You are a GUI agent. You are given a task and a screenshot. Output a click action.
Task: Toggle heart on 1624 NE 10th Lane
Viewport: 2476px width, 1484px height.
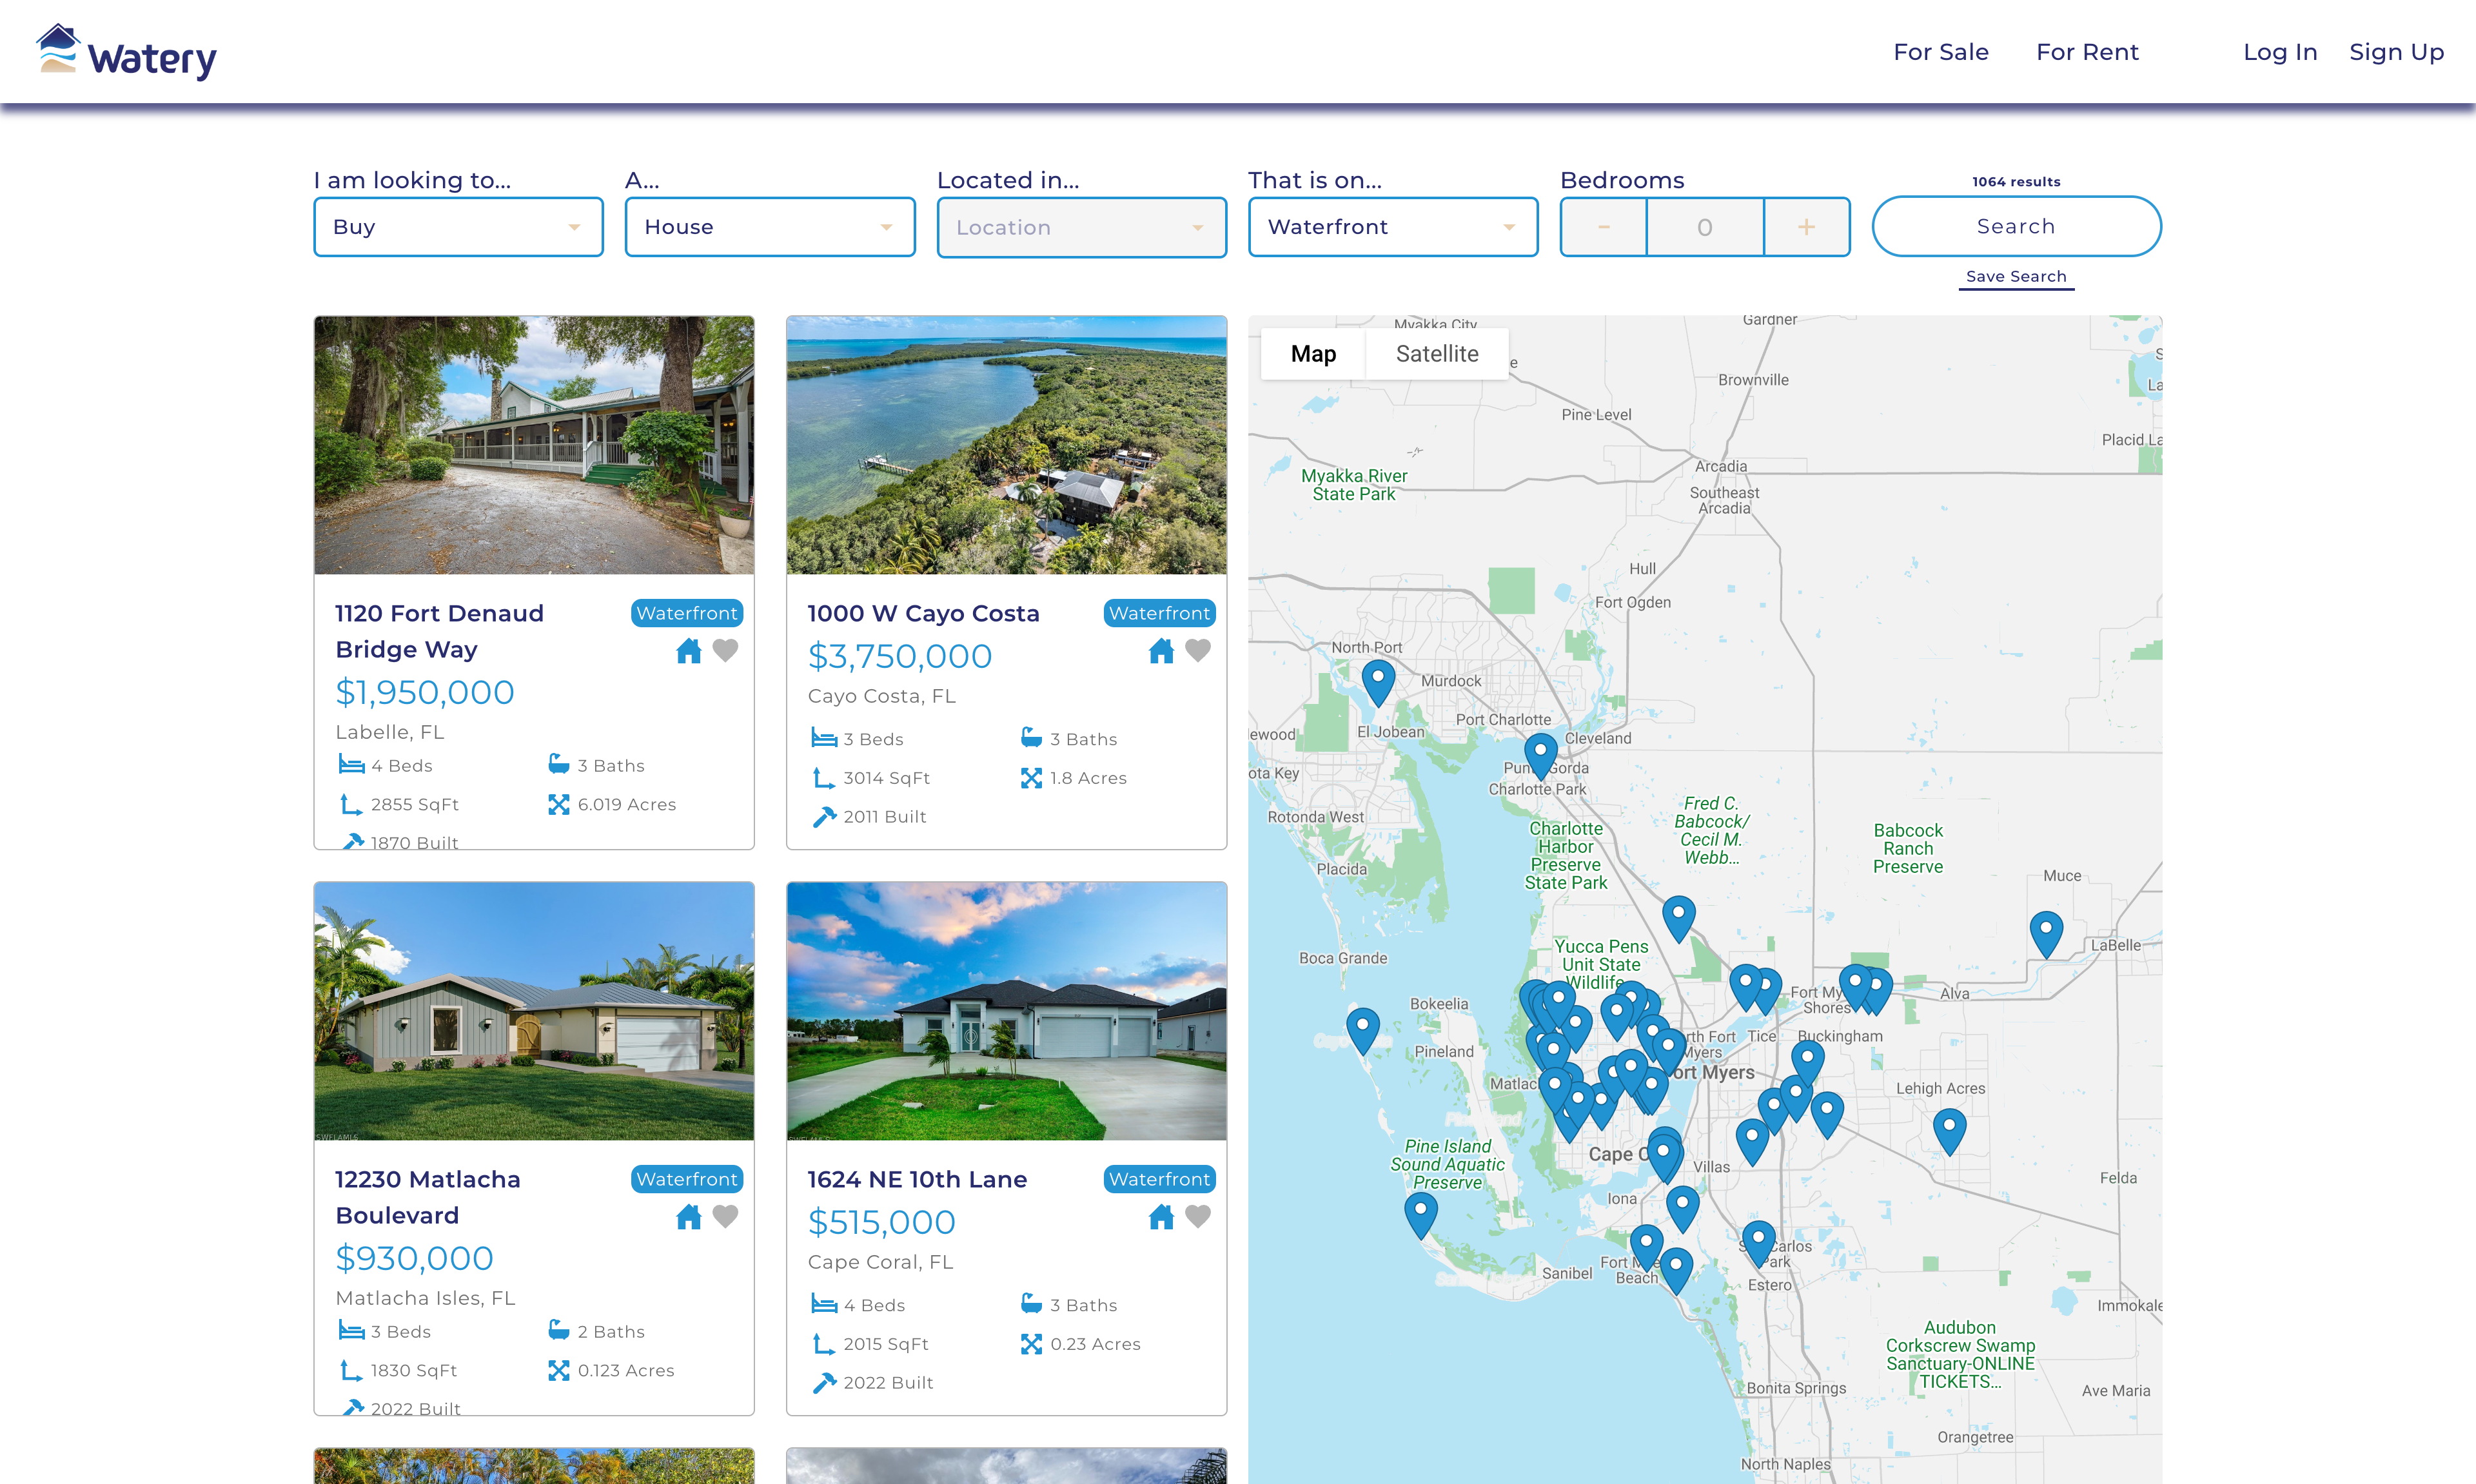(x=1197, y=1217)
